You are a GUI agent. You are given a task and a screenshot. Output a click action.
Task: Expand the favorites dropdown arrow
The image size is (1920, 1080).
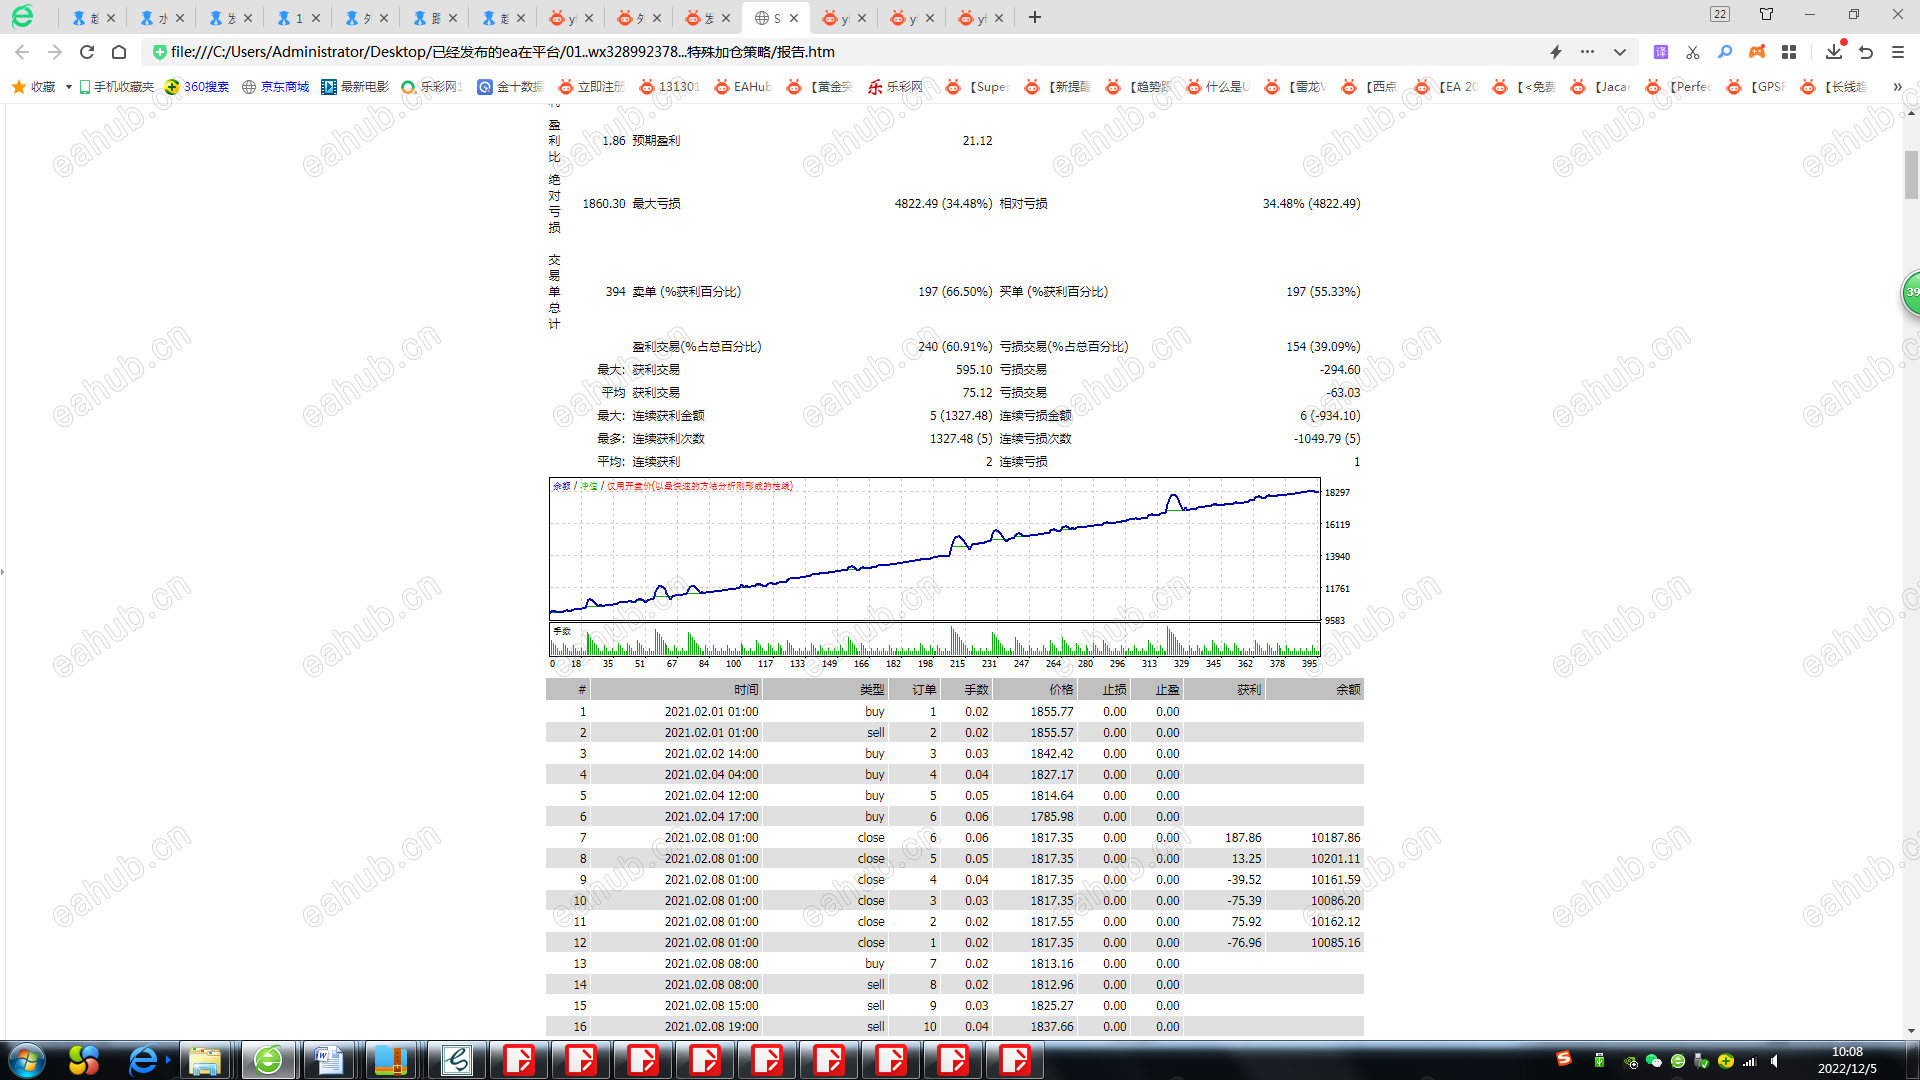(69, 87)
